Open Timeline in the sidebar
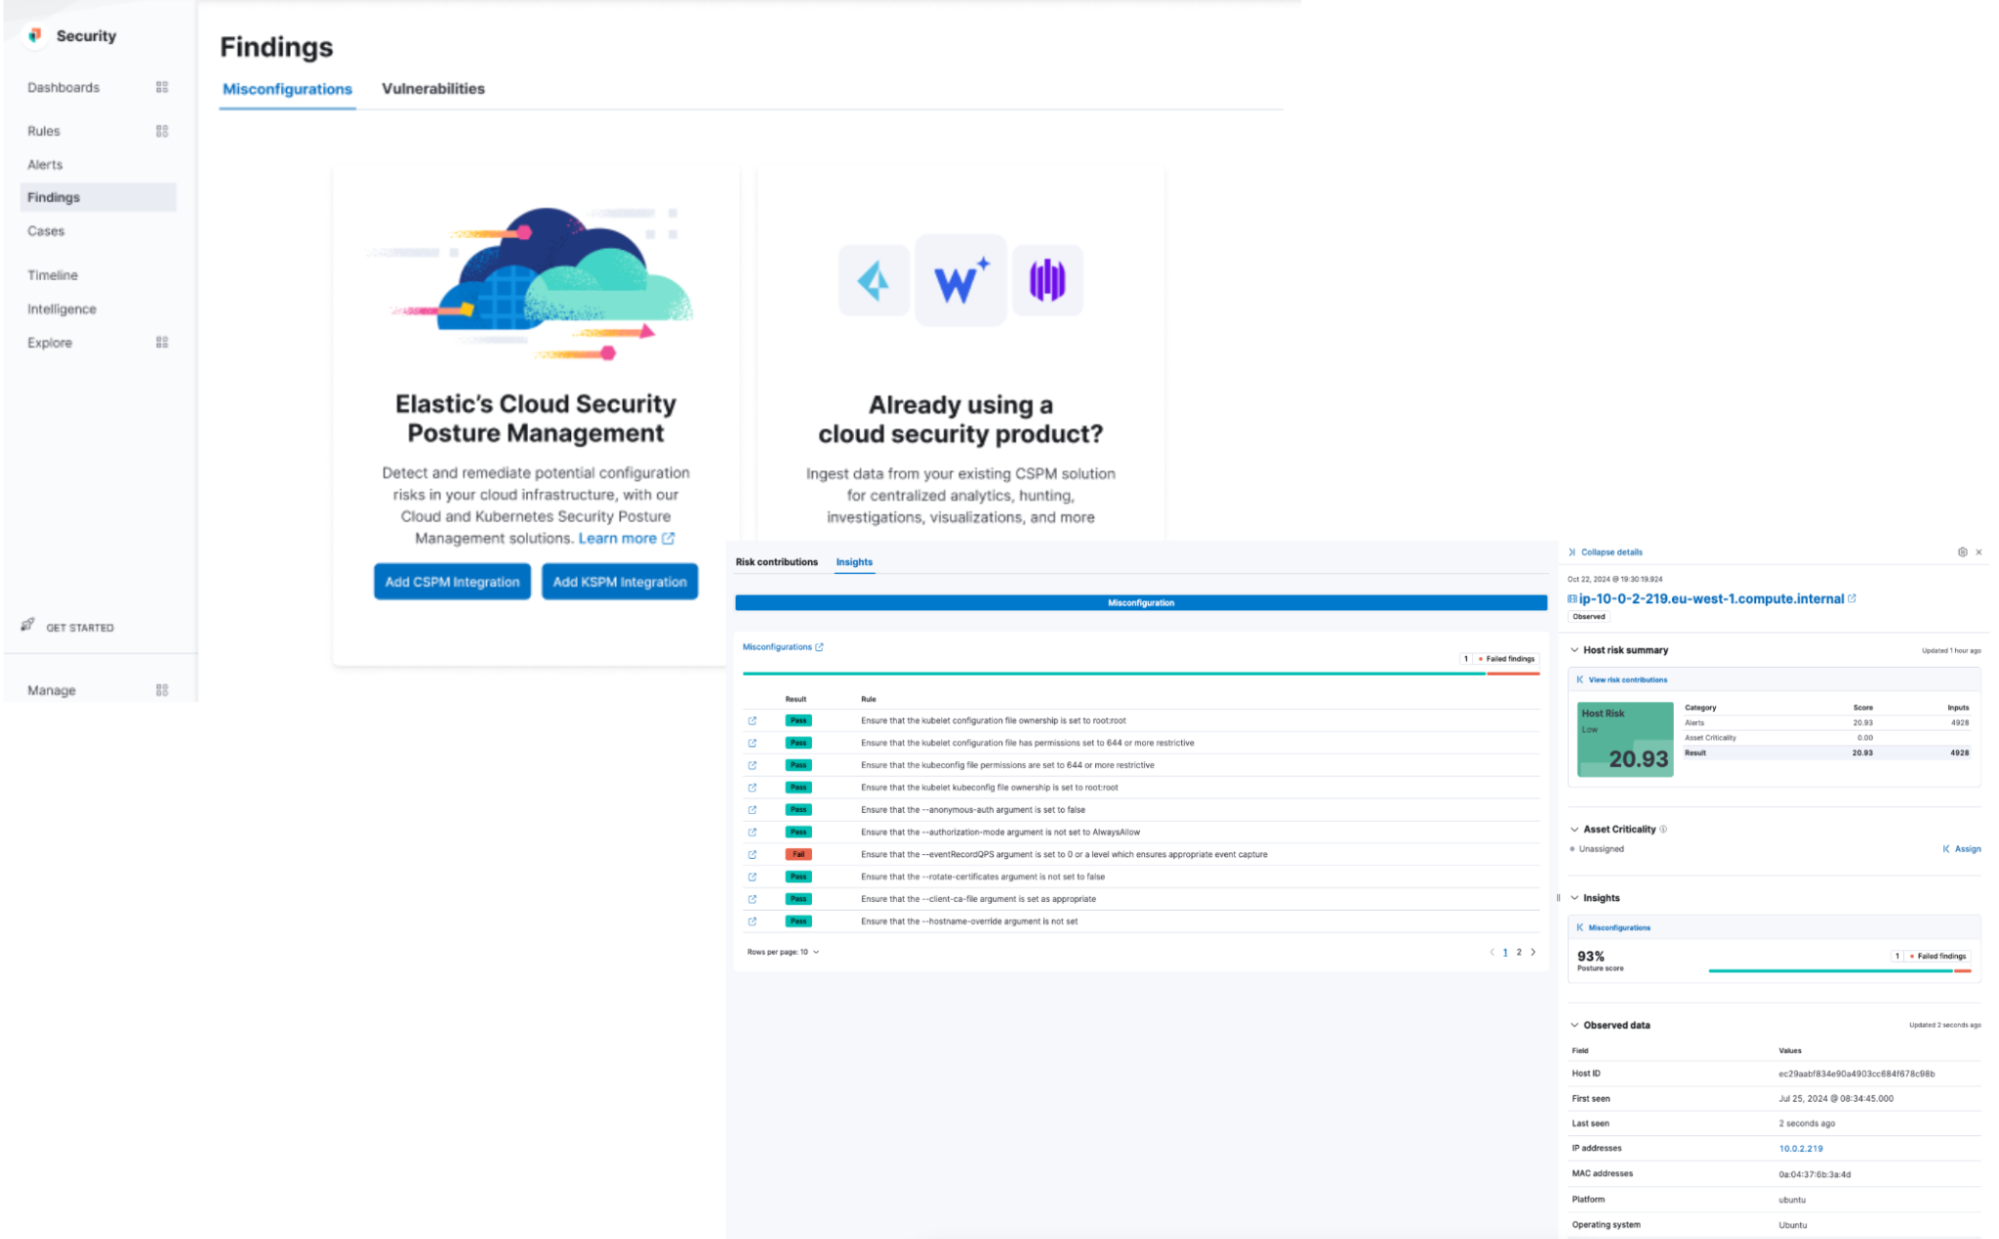The height and width of the screenshot is (1239, 1999). 52,275
